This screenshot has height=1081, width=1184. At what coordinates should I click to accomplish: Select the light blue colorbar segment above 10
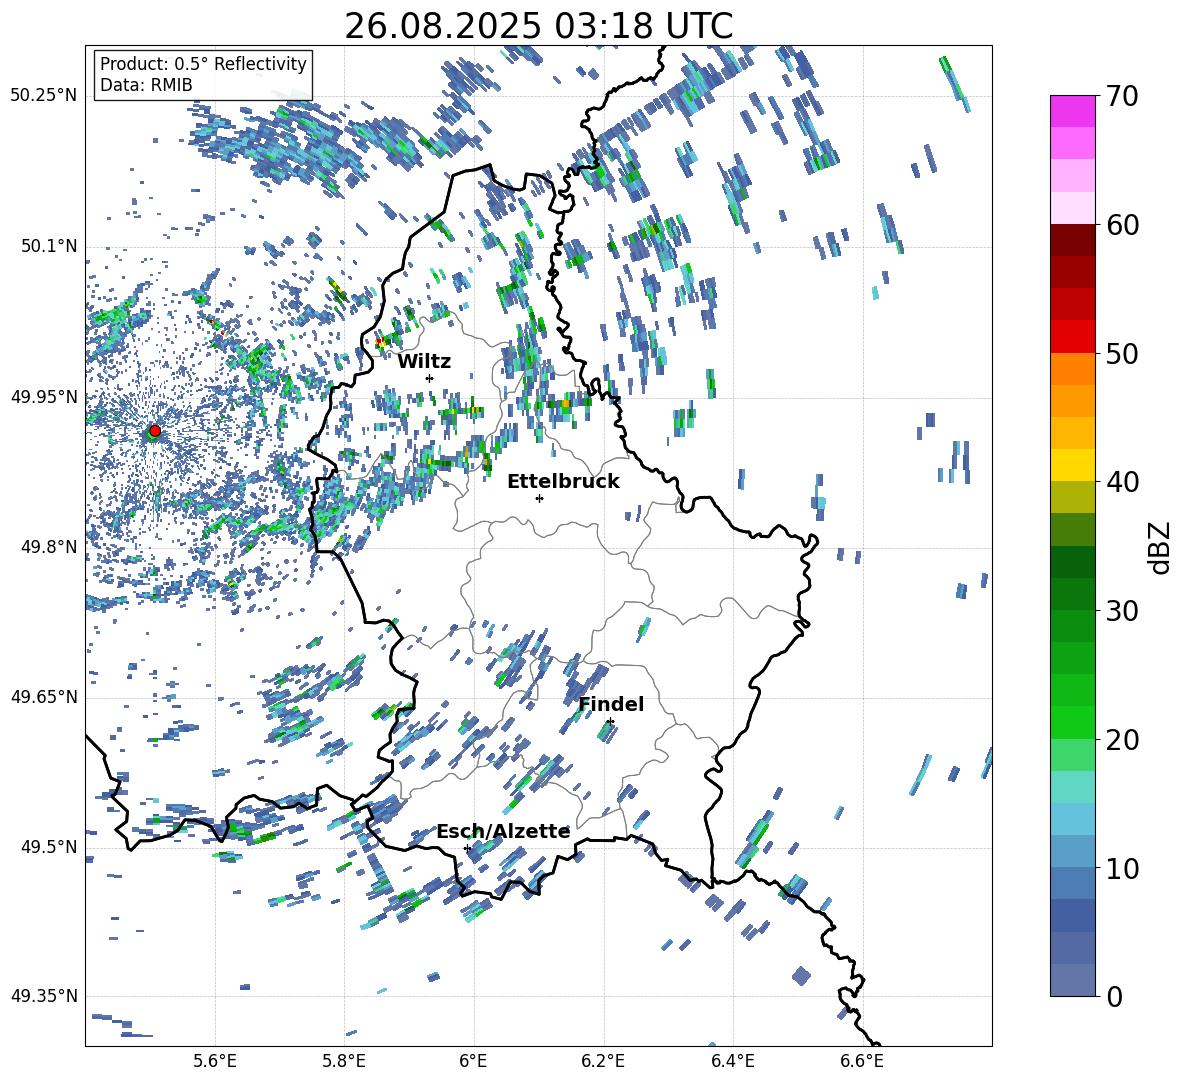(x=1072, y=852)
